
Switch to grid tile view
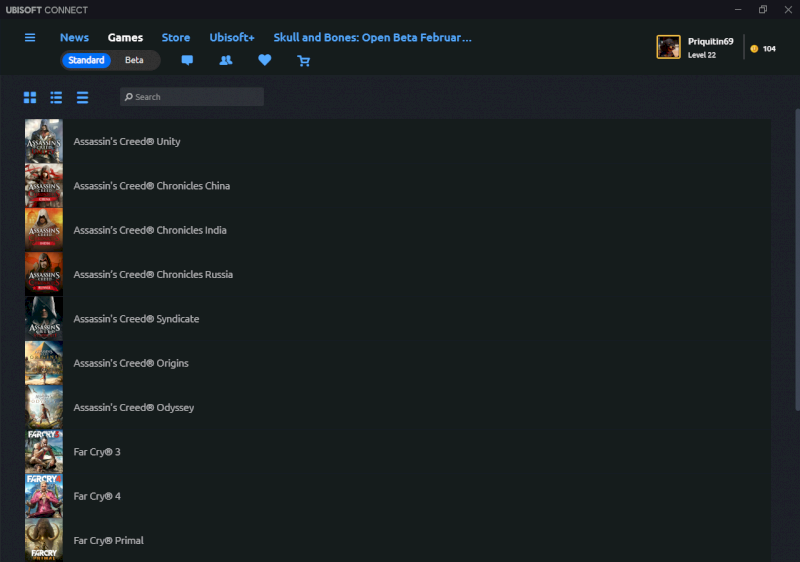30,97
